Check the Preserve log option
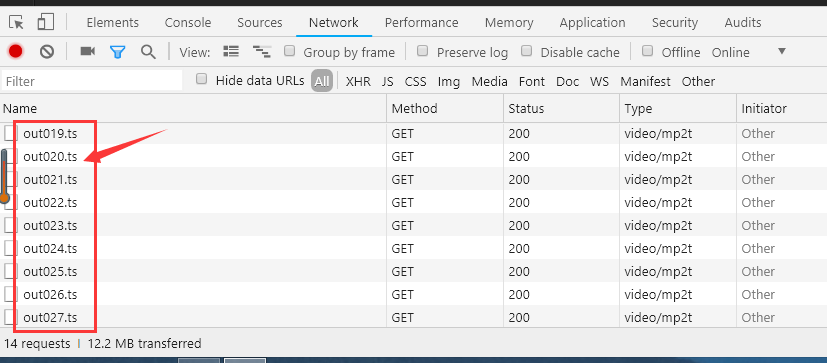This screenshot has height=363, width=827. click(x=422, y=51)
